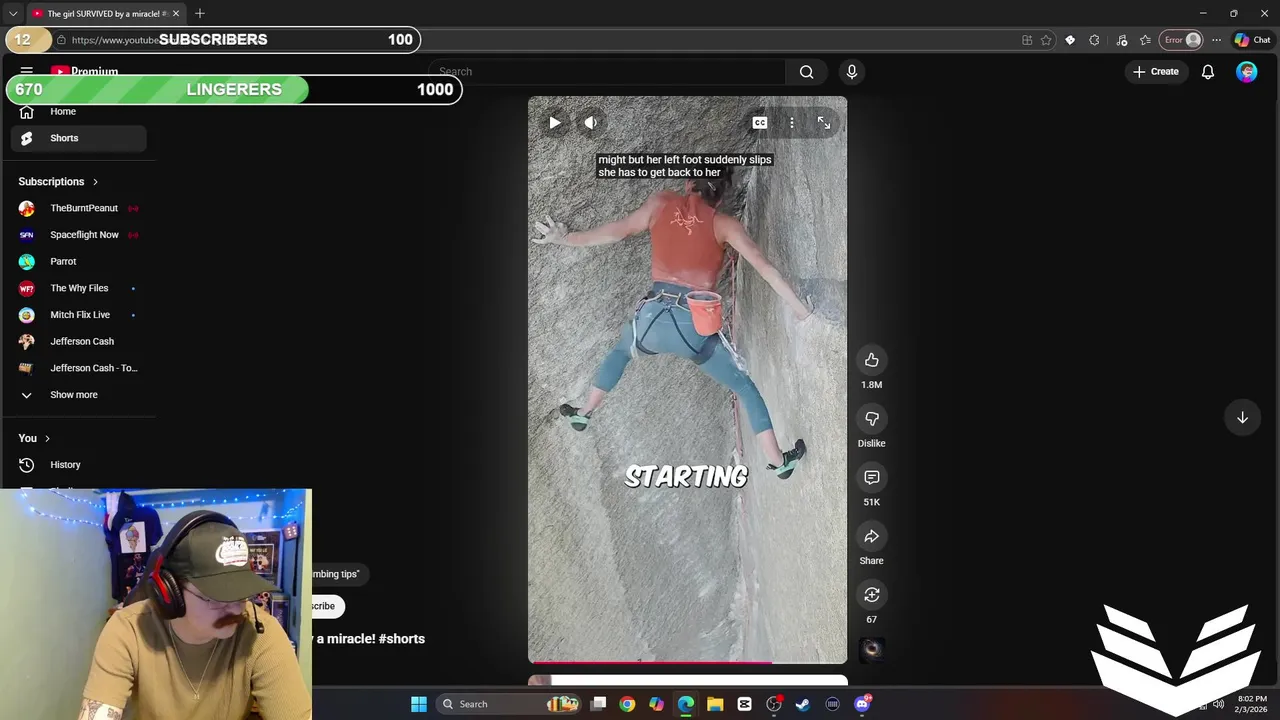
Task: Open History in the sidebar
Action: pyautogui.click(x=79, y=465)
